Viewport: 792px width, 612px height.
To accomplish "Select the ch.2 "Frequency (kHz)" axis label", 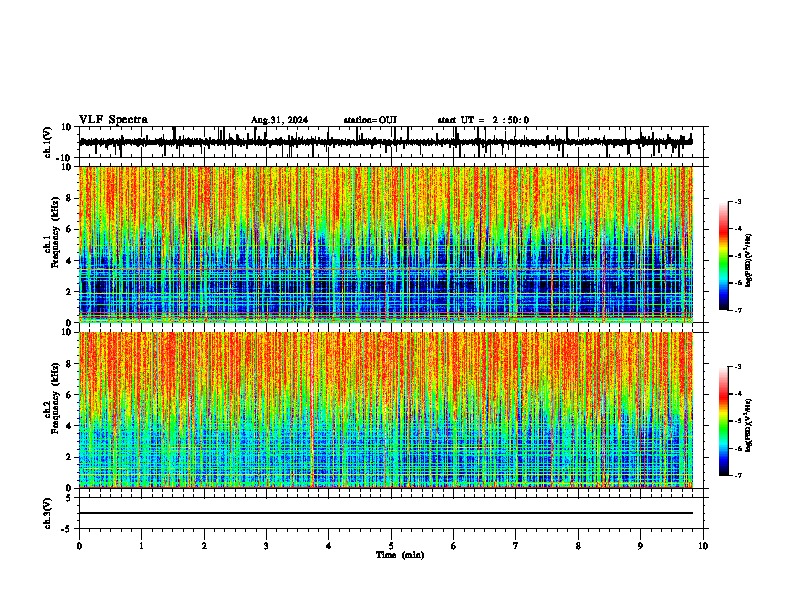I will pos(56,398).
